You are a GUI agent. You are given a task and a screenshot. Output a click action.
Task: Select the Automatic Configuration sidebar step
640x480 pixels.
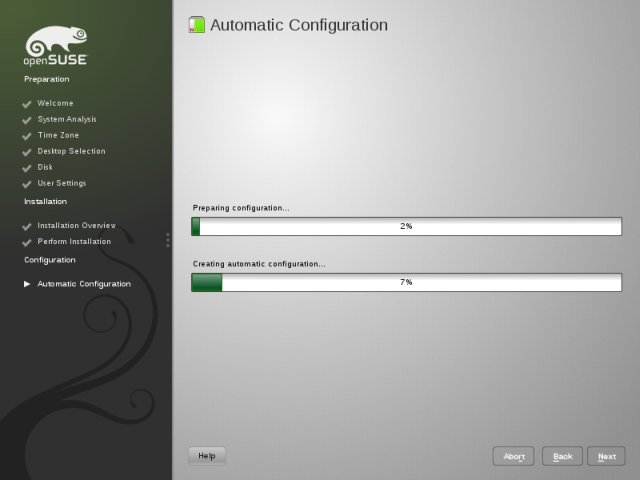(x=84, y=284)
